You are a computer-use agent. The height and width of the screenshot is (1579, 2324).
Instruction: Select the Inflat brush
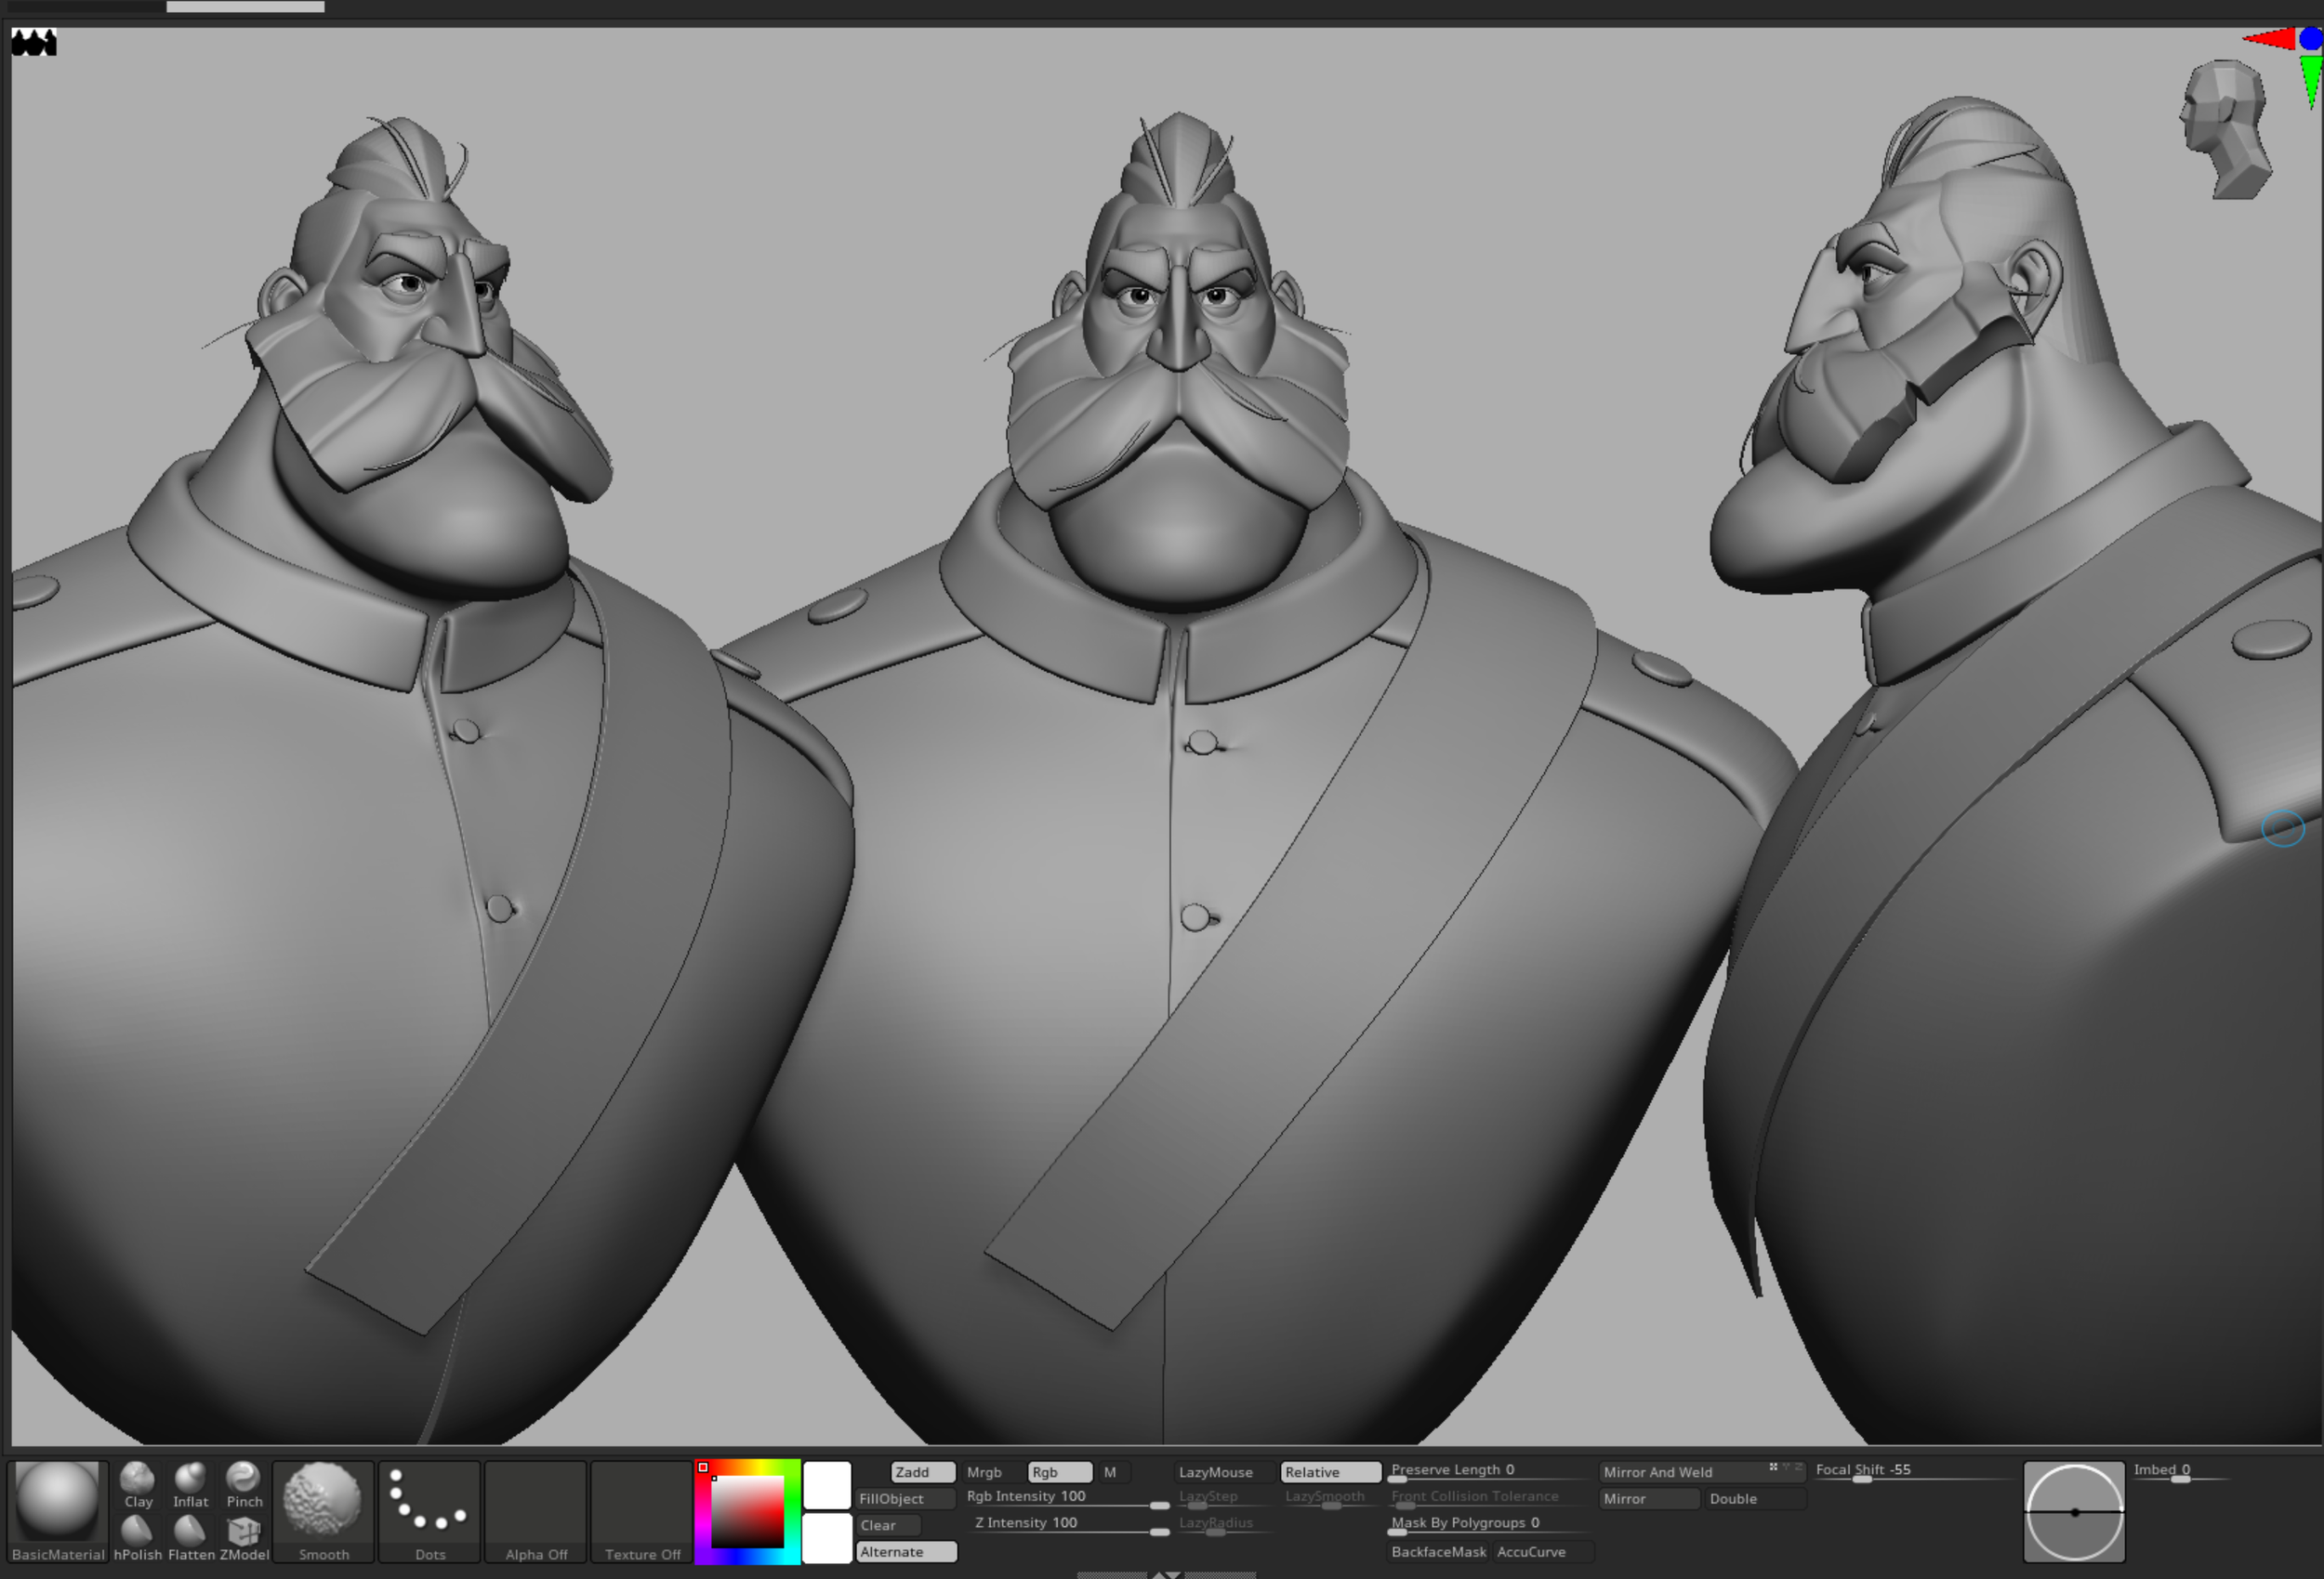tap(190, 1485)
